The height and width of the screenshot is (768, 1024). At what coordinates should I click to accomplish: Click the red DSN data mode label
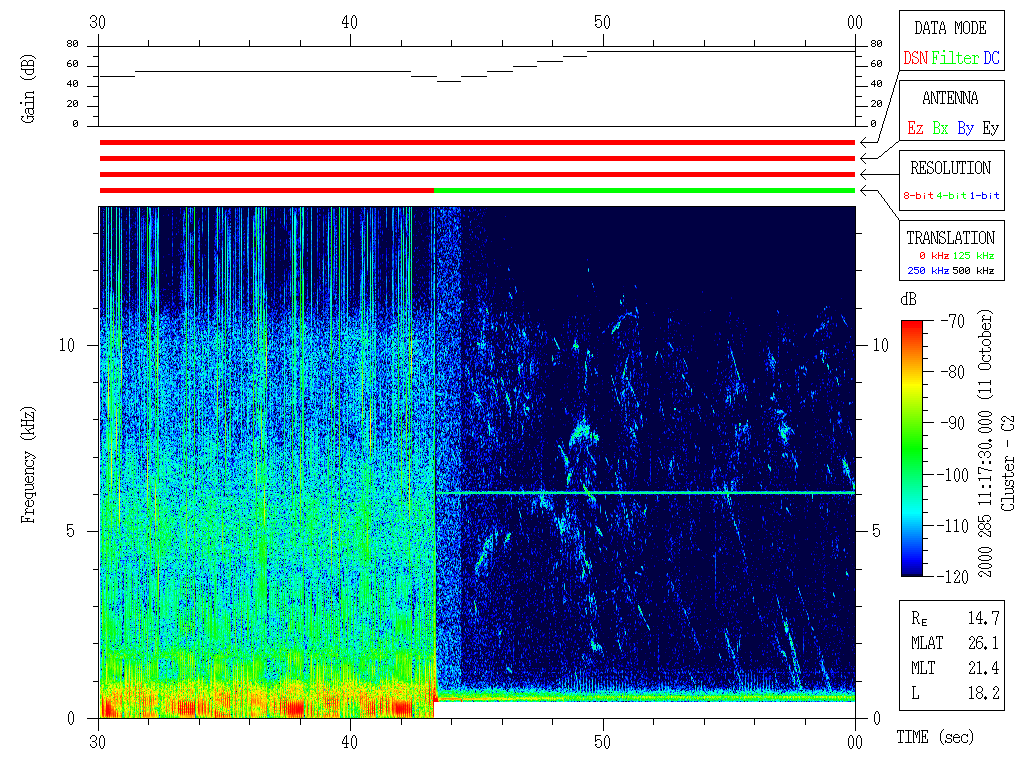pyautogui.click(x=915, y=59)
